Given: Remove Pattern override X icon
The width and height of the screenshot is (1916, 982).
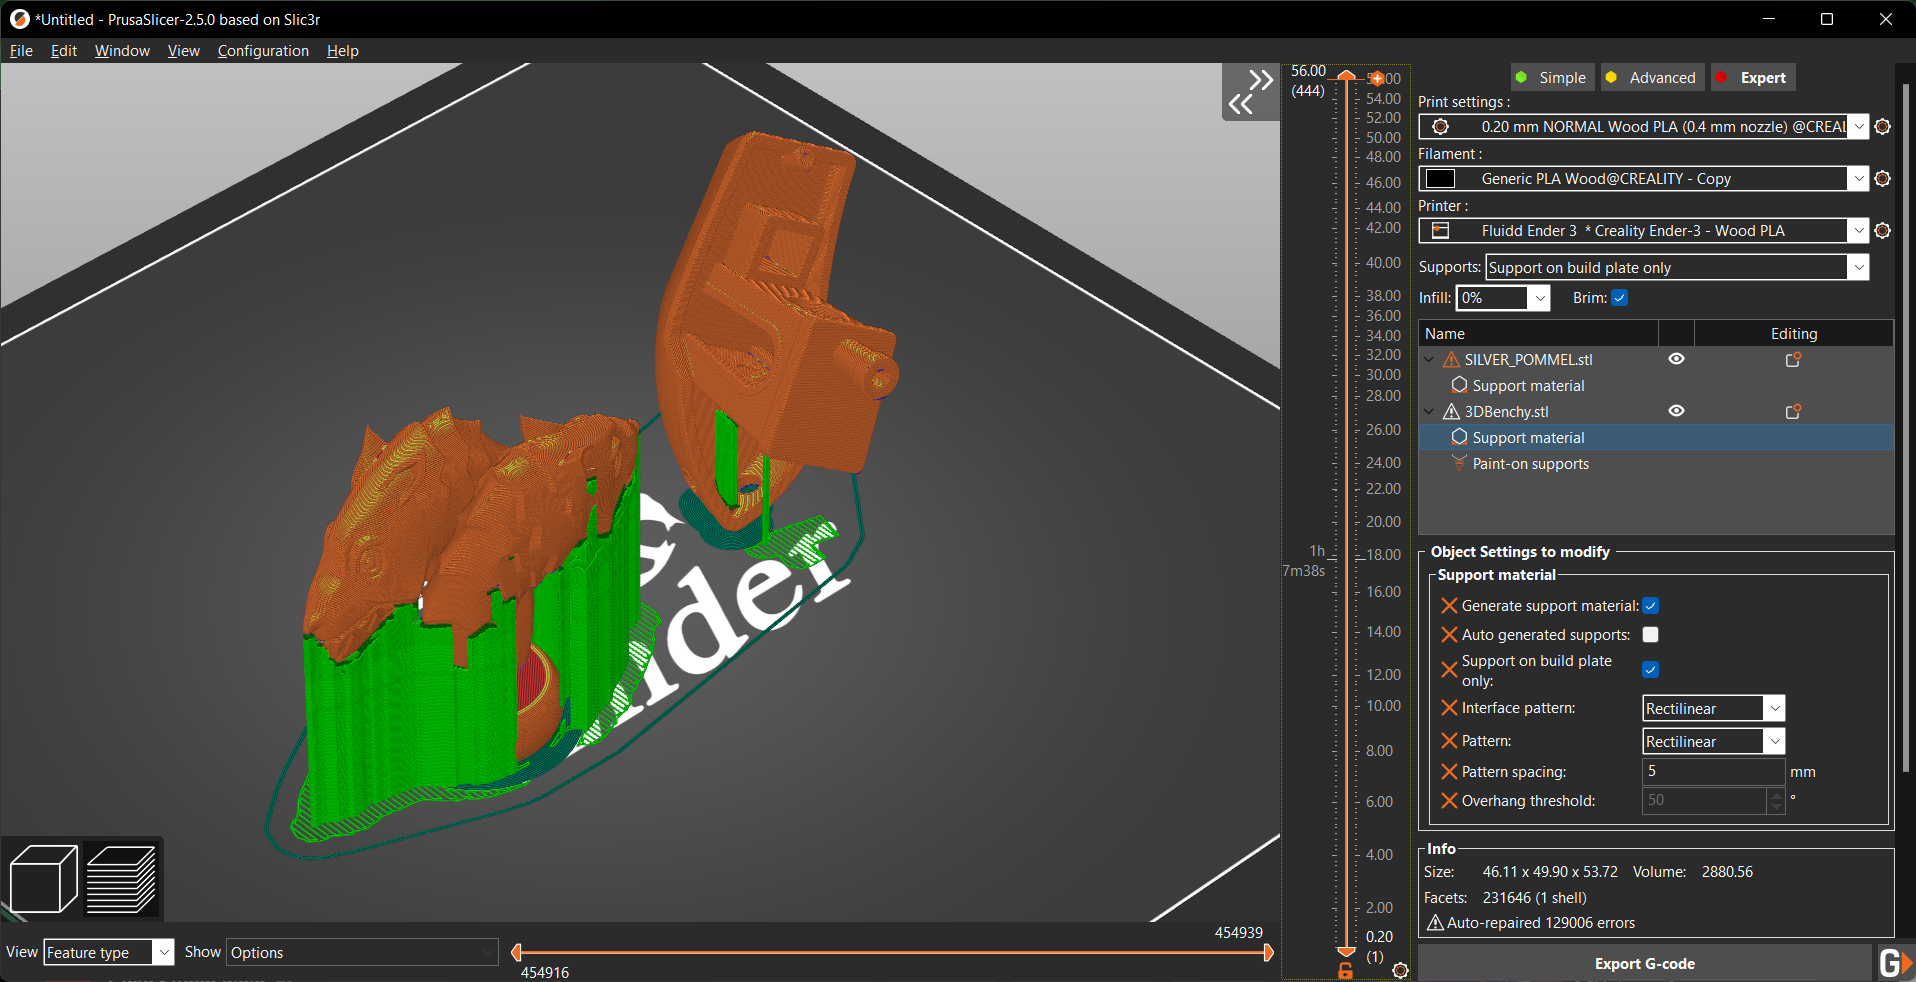Looking at the screenshot, I should (1449, 741).
